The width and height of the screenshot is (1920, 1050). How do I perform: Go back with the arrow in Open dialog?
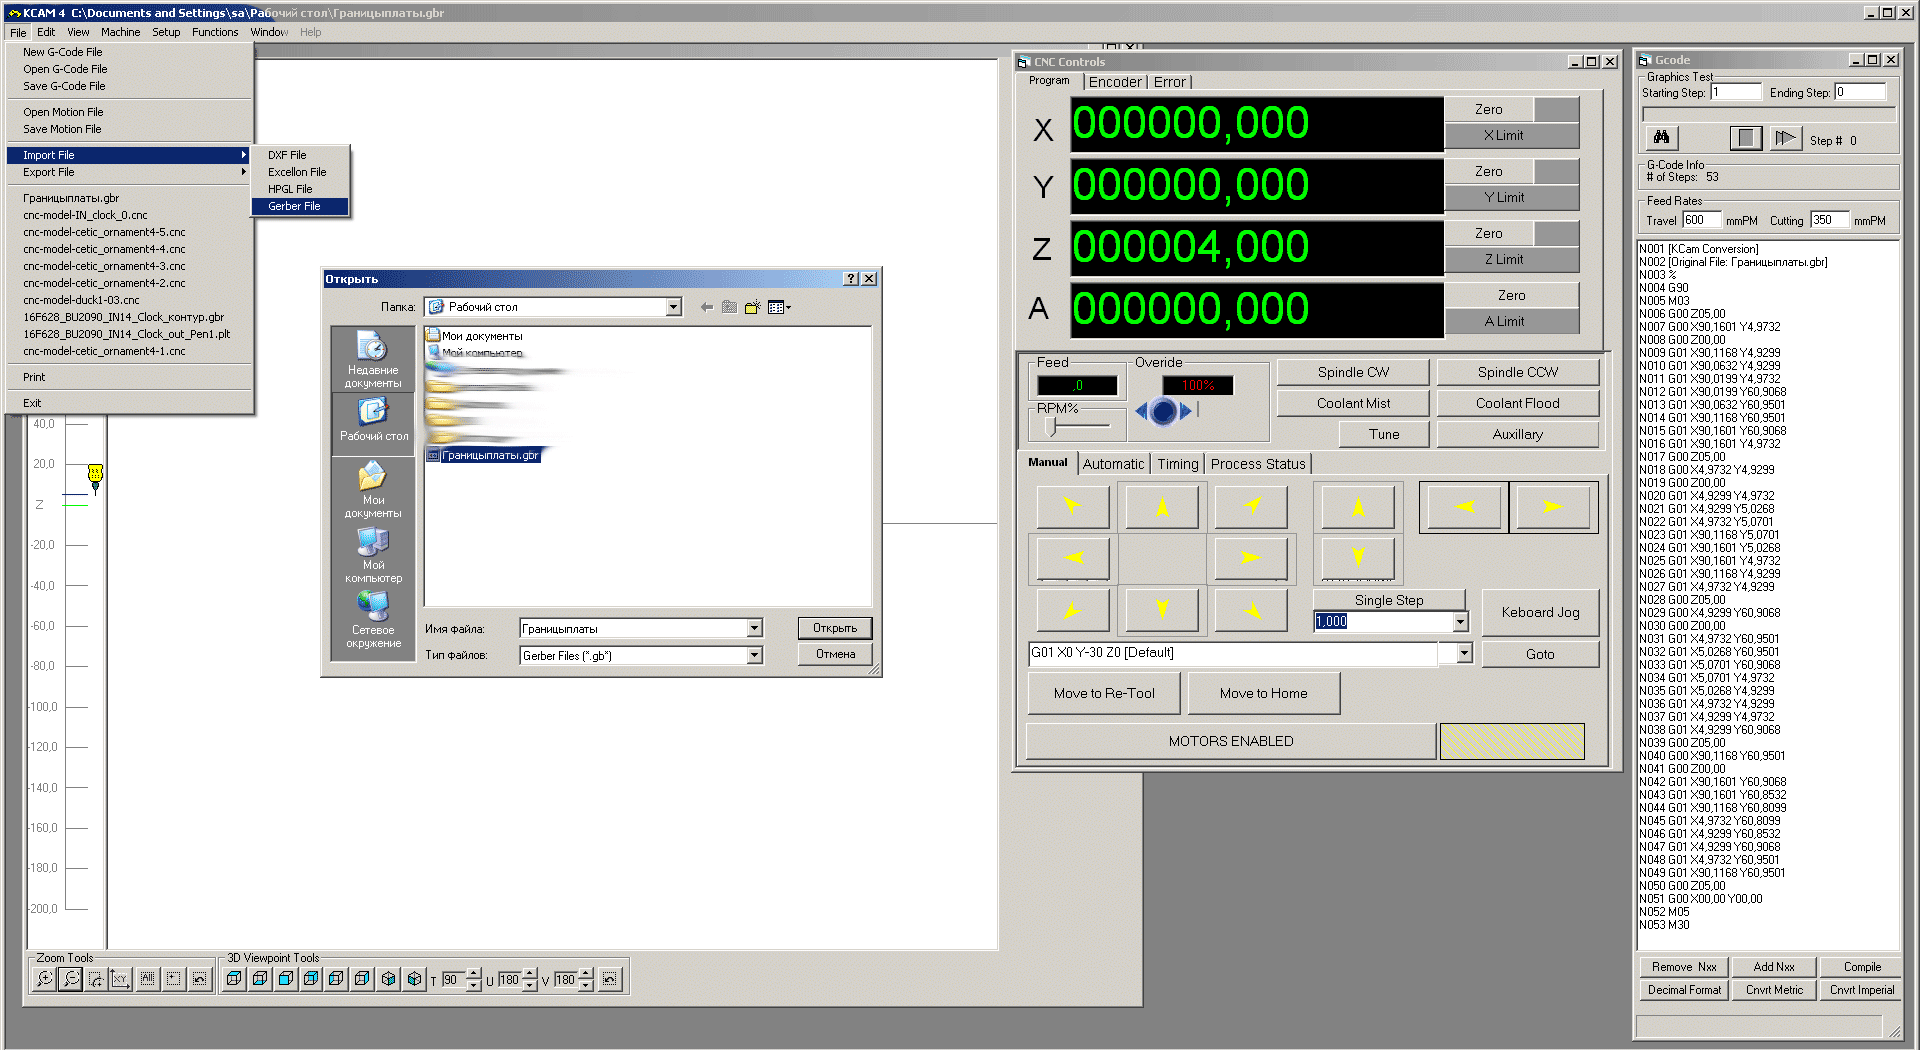pos(707,307)
